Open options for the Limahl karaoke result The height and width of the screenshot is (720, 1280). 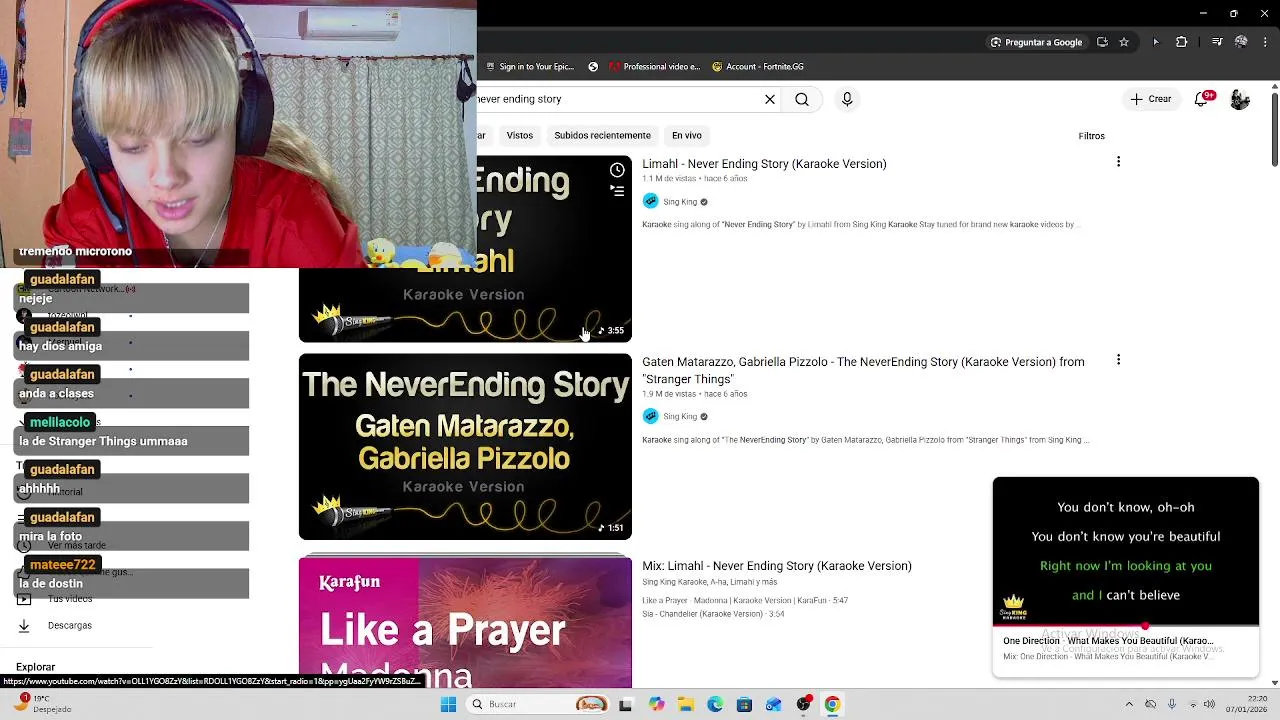click(x=1118, y=162)
